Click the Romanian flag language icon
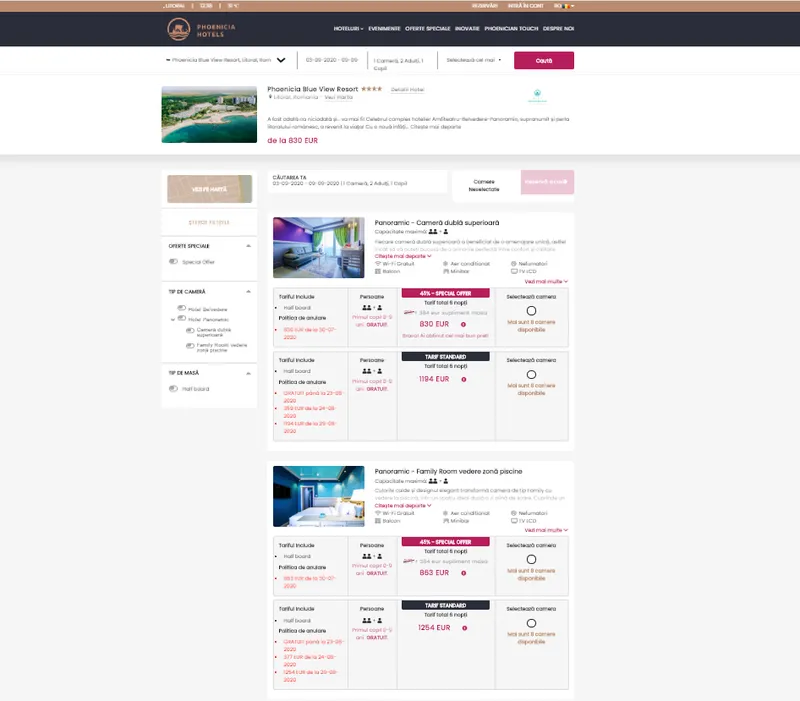The image size is (800, 701). [x=565, y=6]
